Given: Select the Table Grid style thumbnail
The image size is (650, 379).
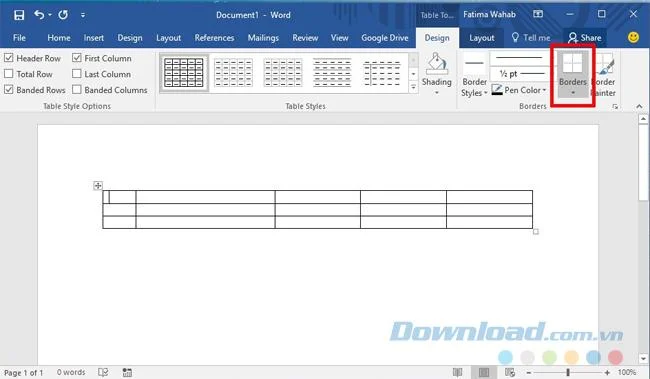Looking at the screenshot, I should (x=184, y=73).
